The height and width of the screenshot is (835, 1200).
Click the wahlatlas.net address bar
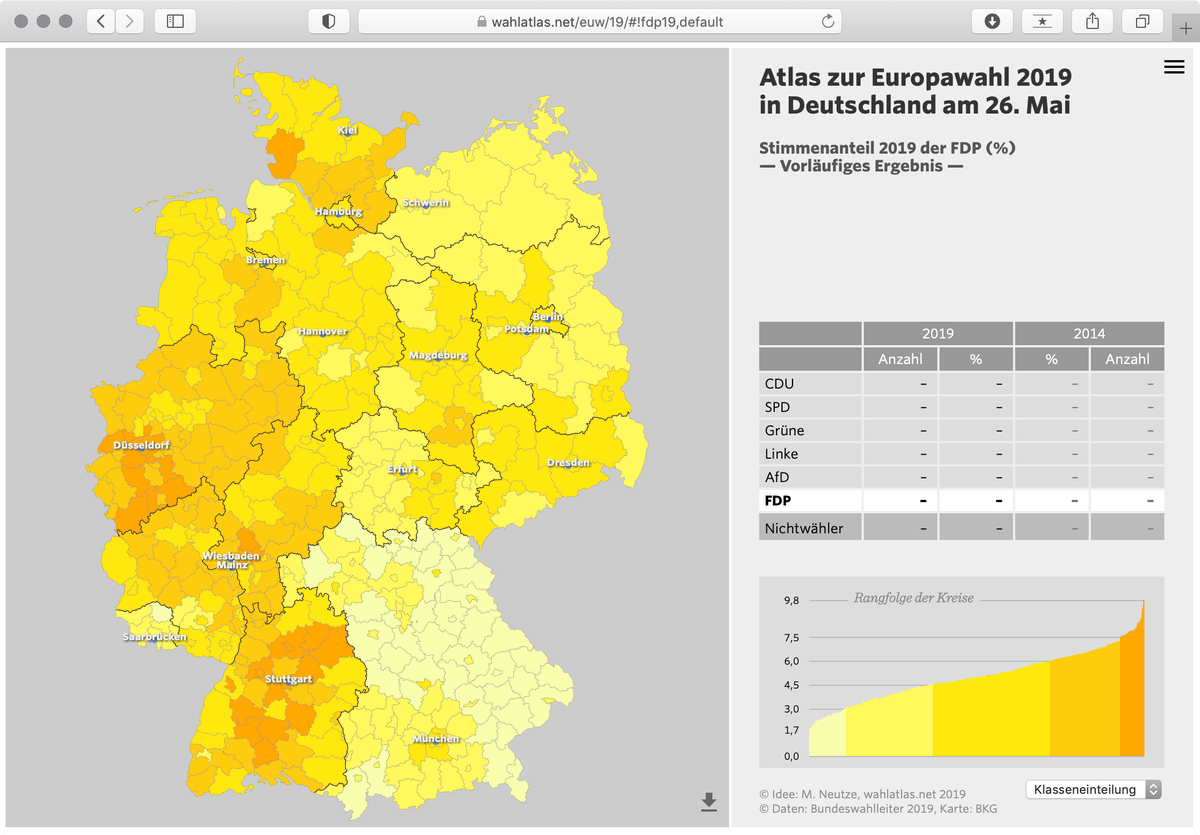pos(598,21)
